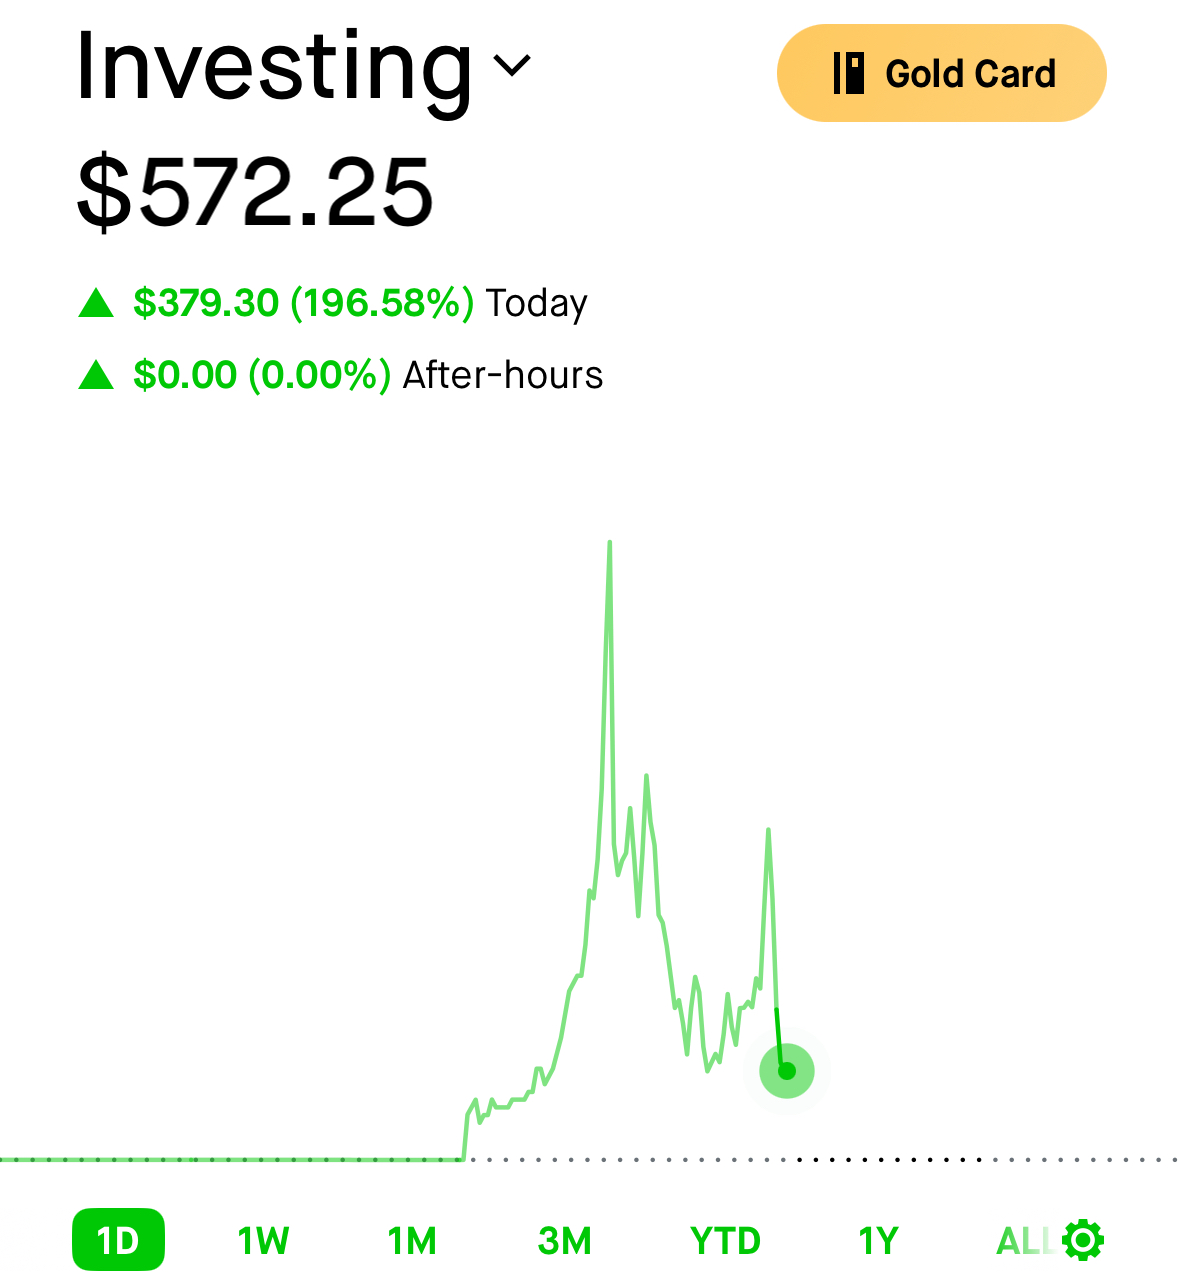Tap the dotted baseline on chart
This screenshot has width=1179, height=1280.
tap(589, 1160)
